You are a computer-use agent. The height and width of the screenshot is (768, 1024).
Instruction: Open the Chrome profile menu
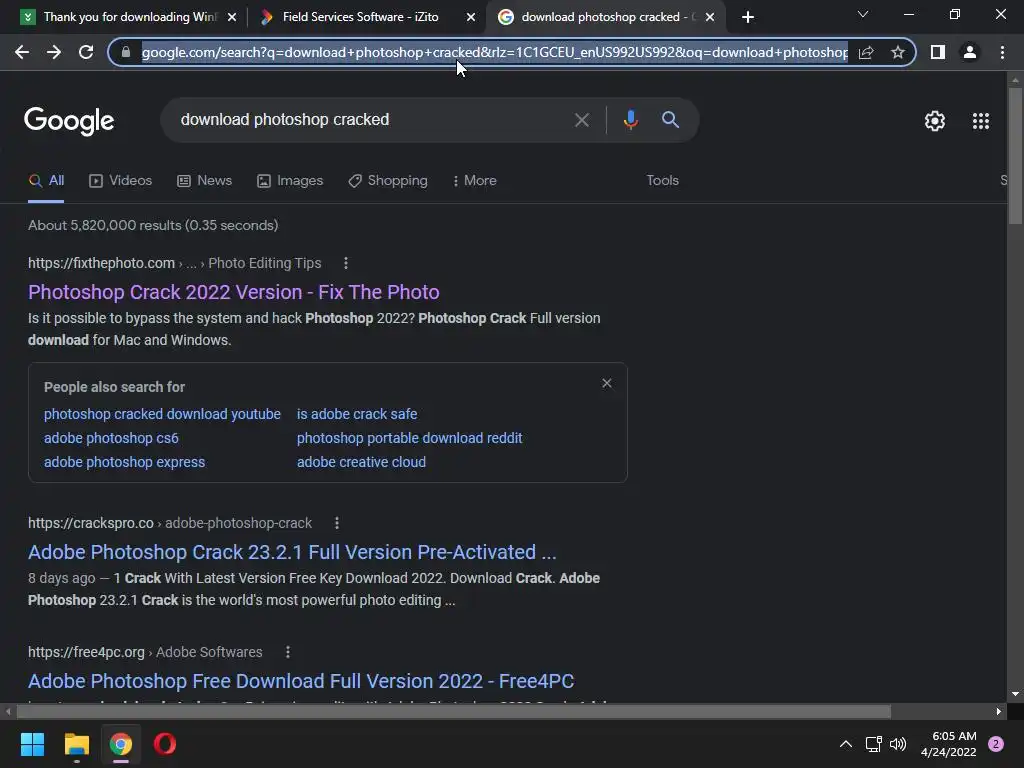tap(970, 52)
